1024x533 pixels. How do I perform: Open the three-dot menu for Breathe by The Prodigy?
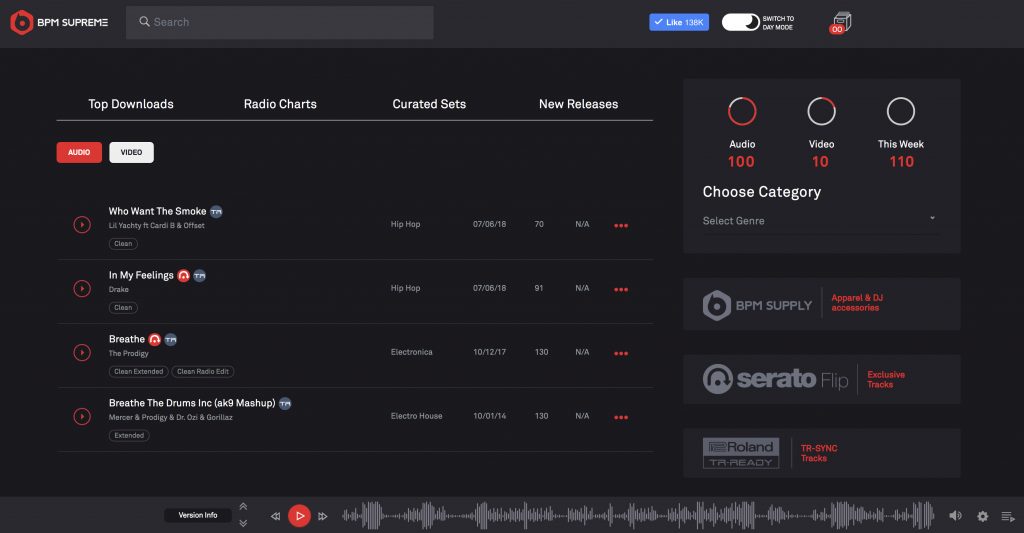pos(621,353)
